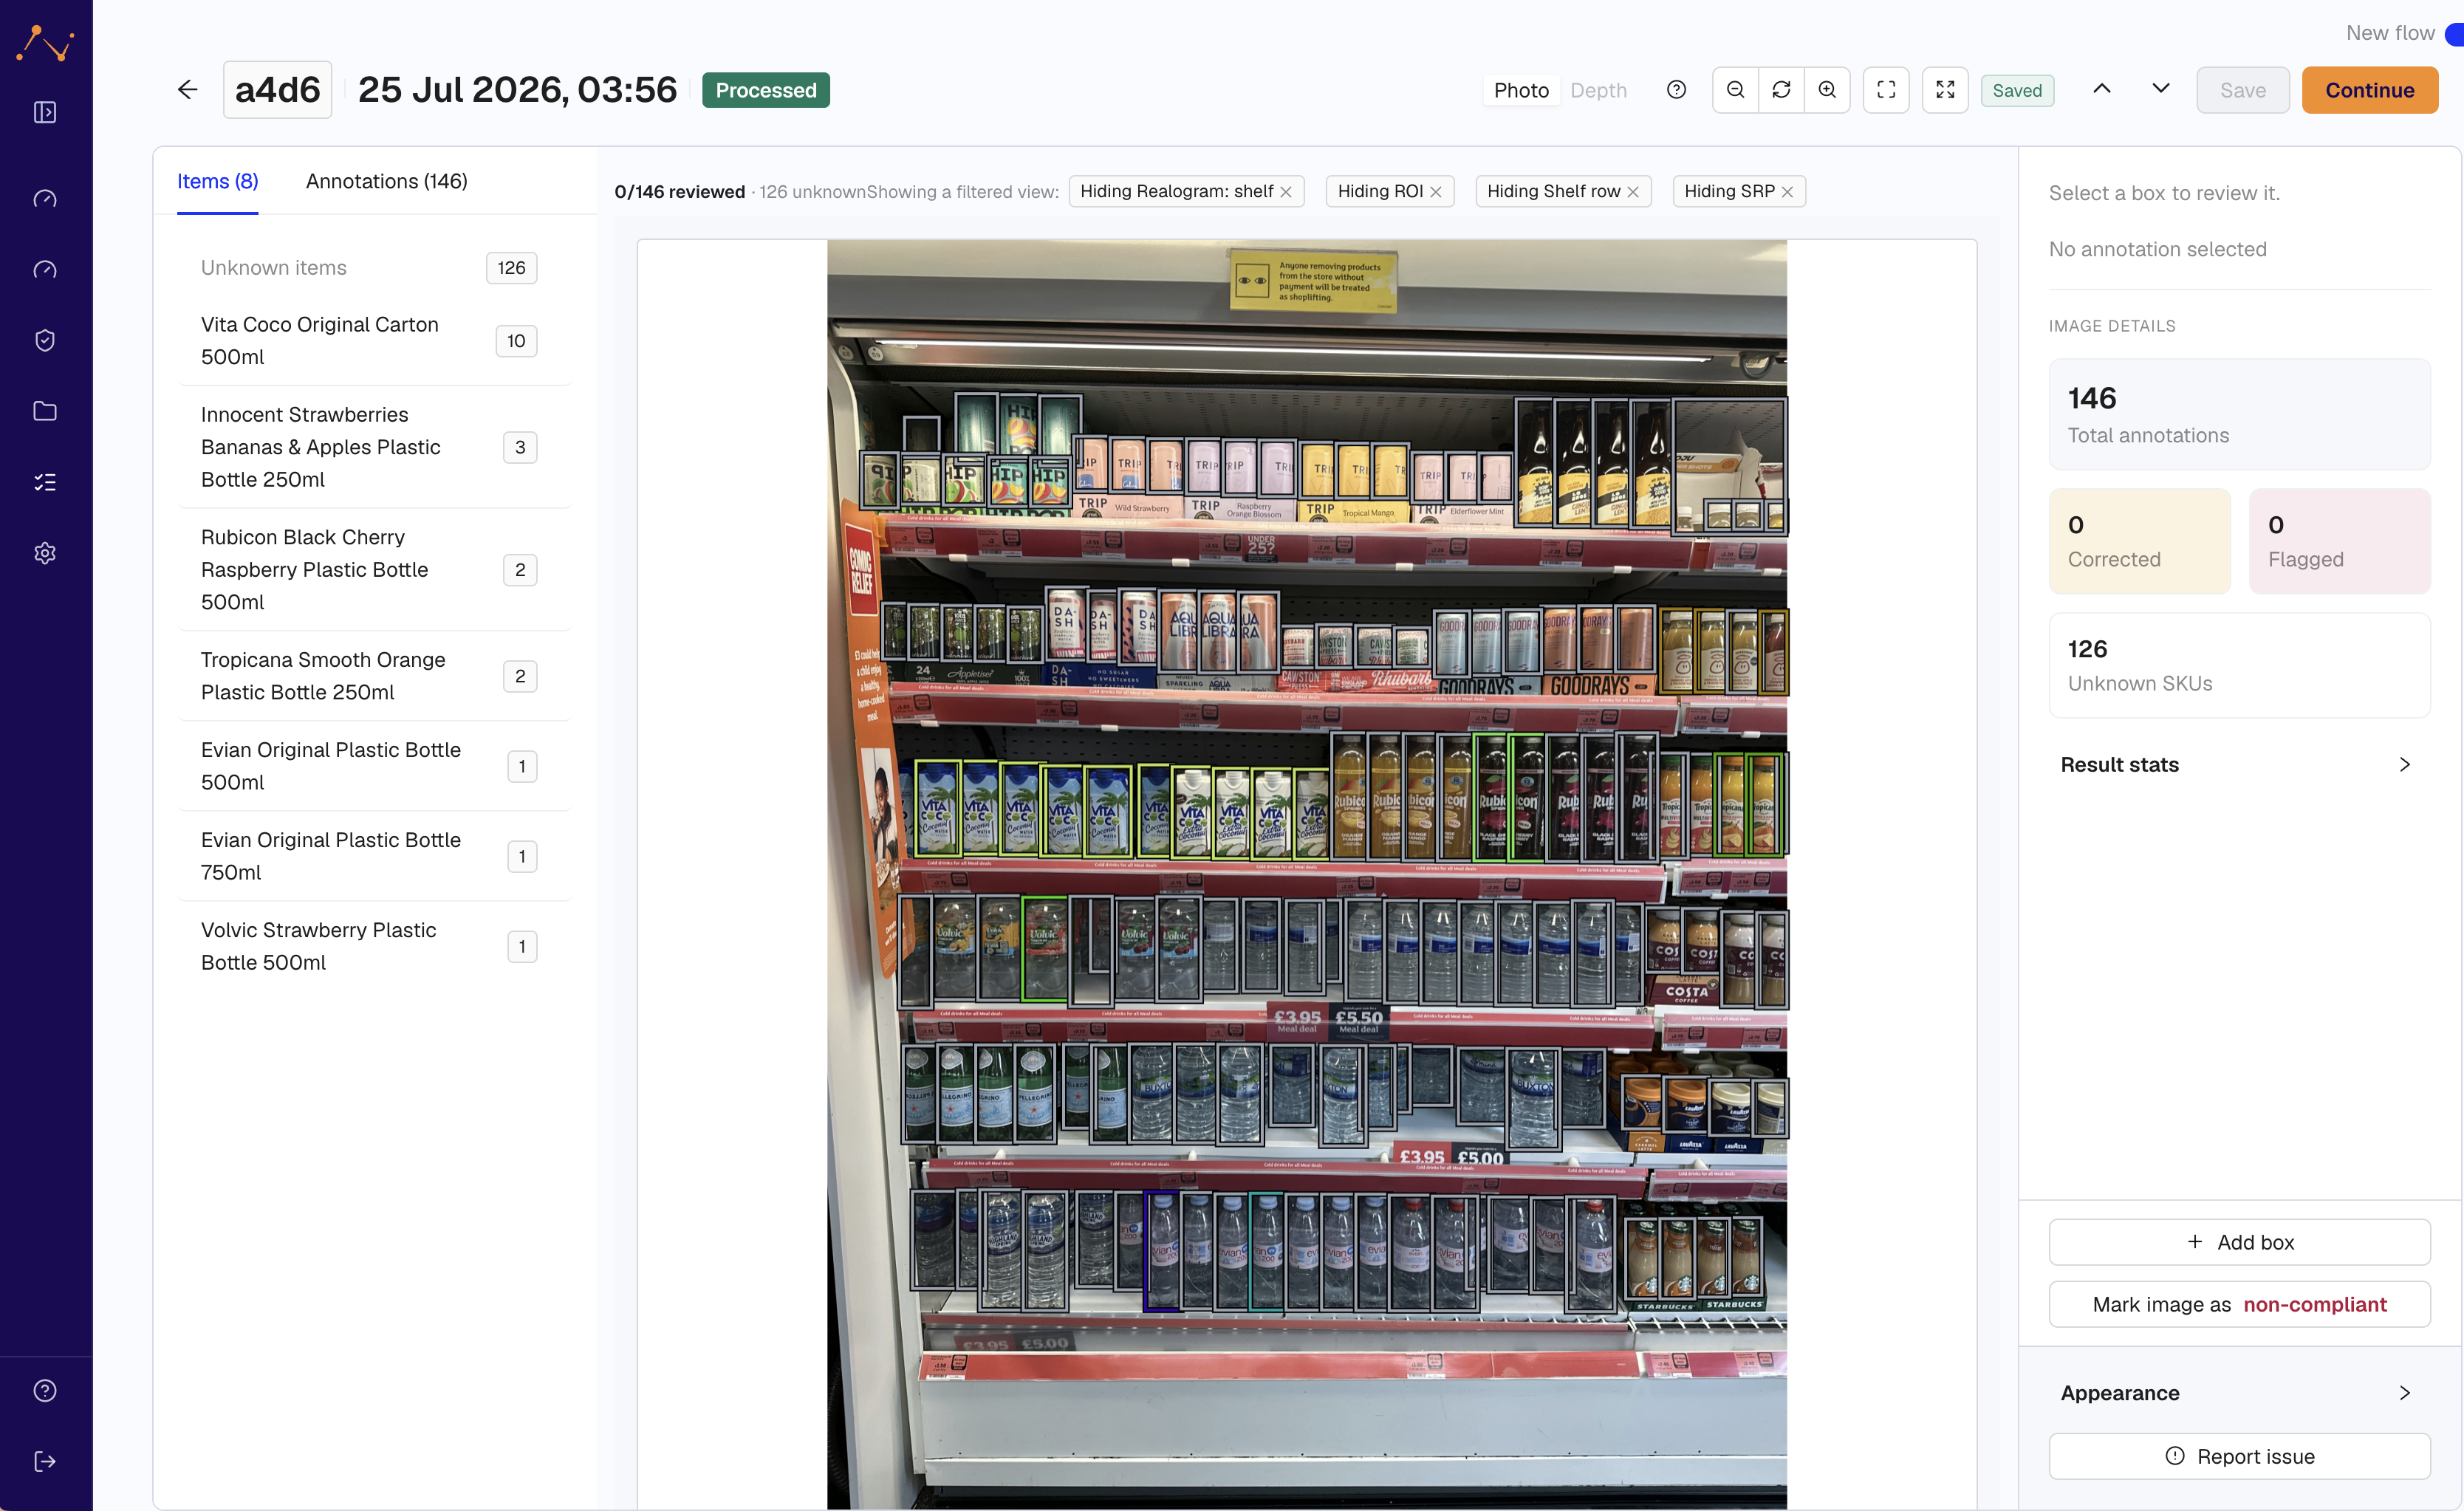
Task: Open the settings gear in the sidebar
Action: (45, 553)
